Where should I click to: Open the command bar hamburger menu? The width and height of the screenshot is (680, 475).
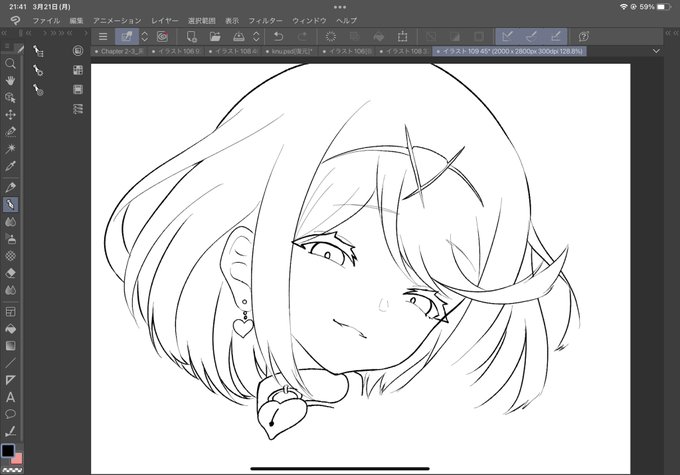tap(103, 36)
